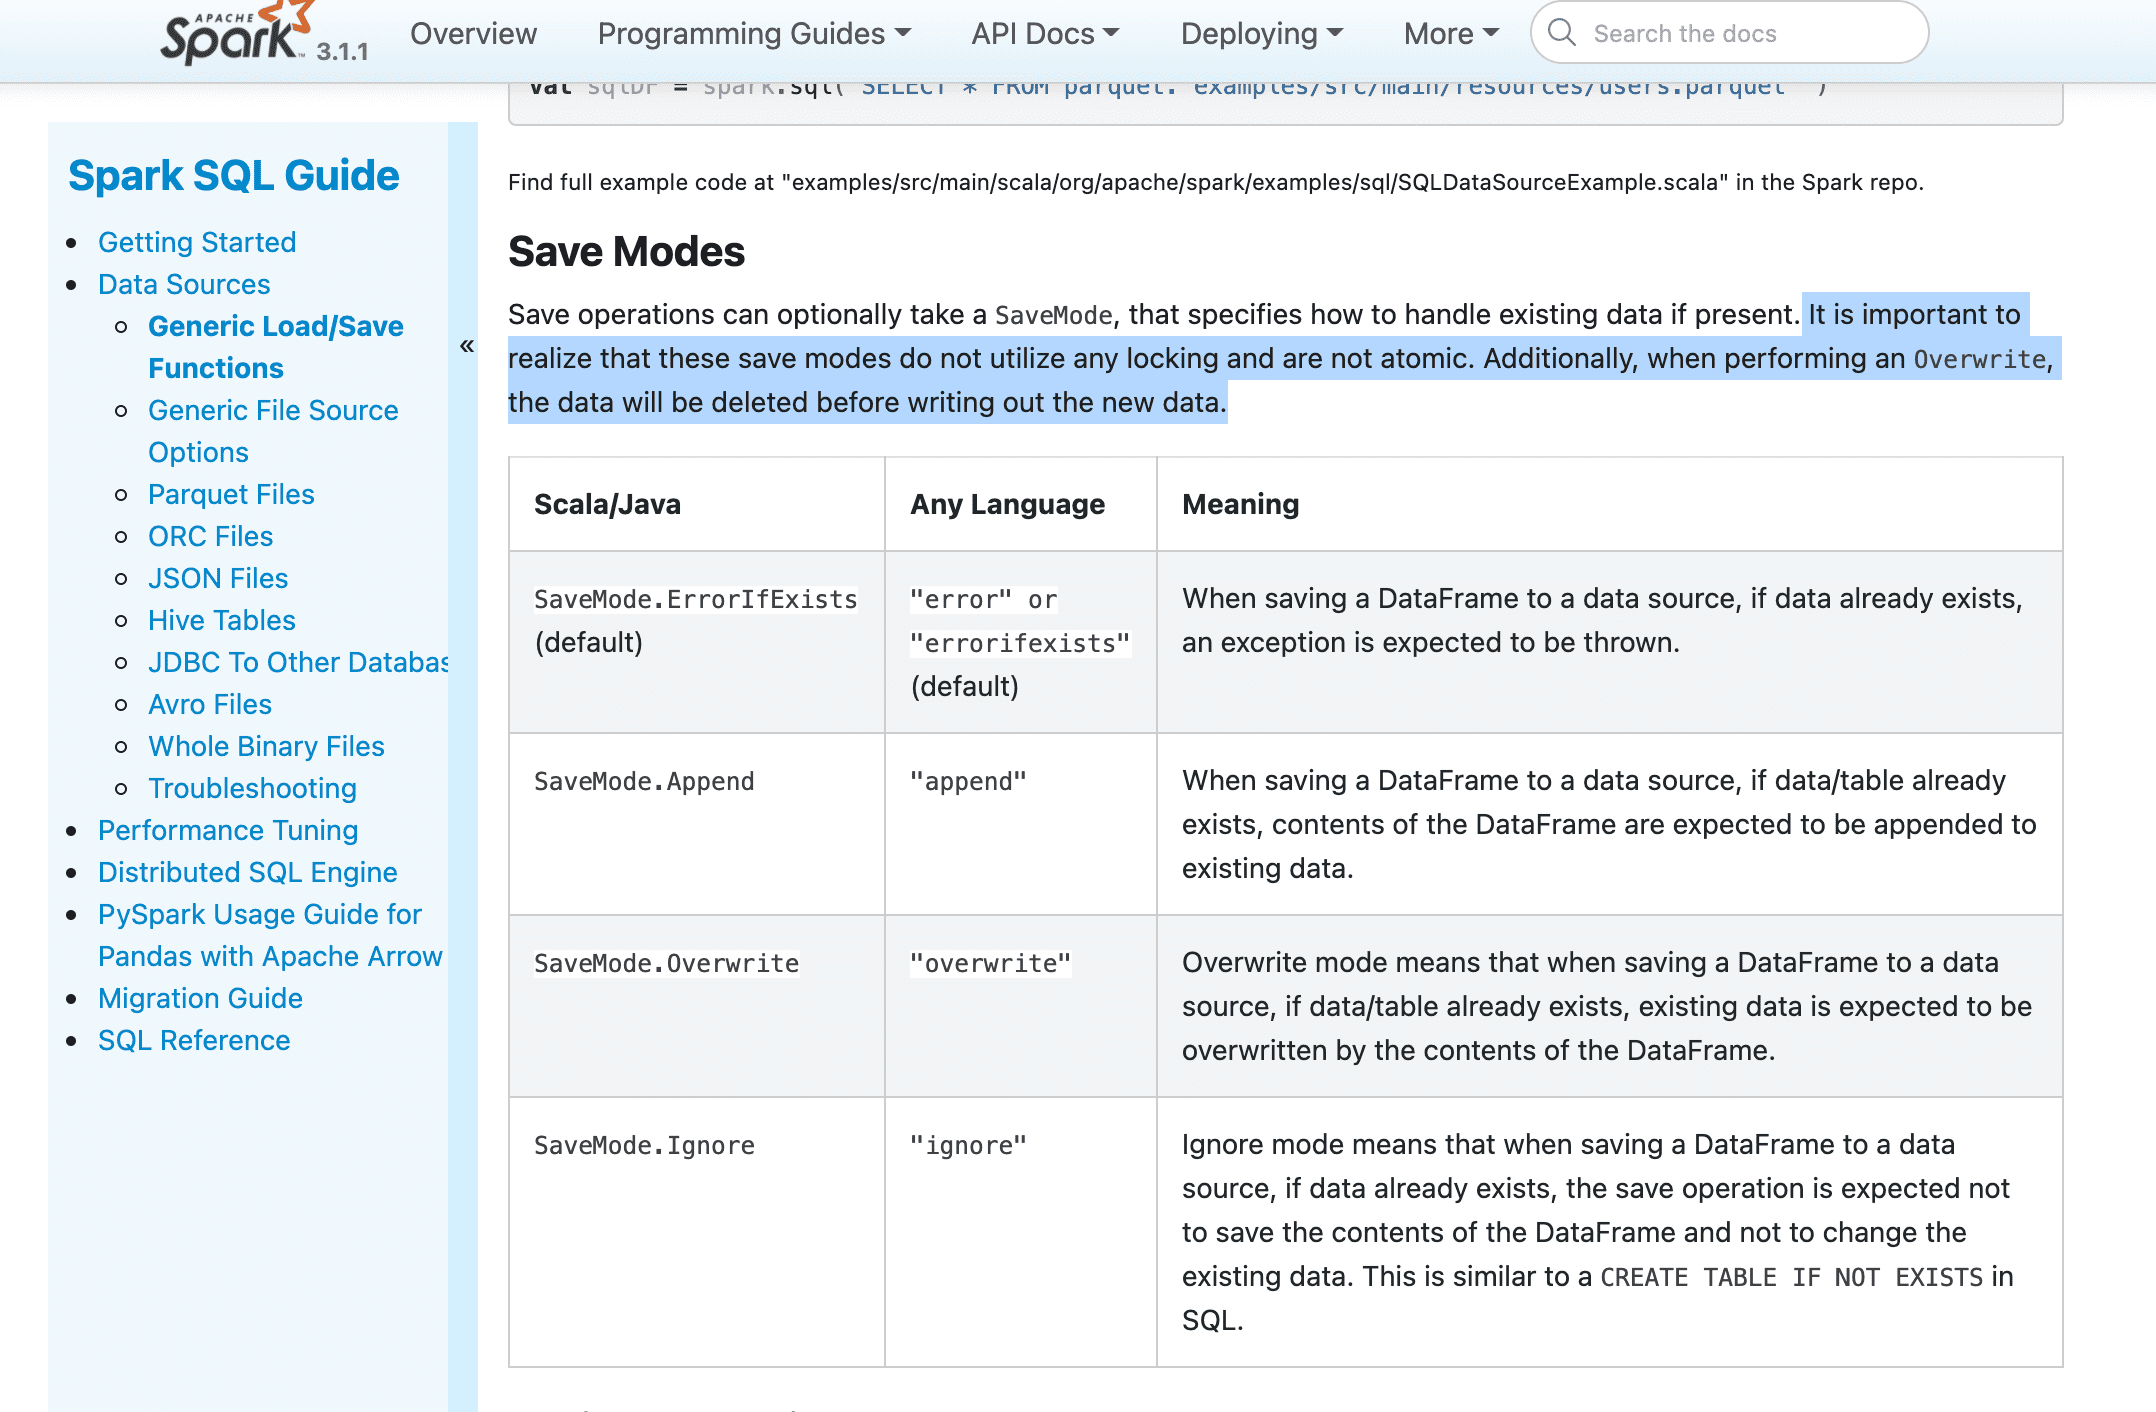Click the SaveMode.ErrorIfExists cell

pos(696,641)
